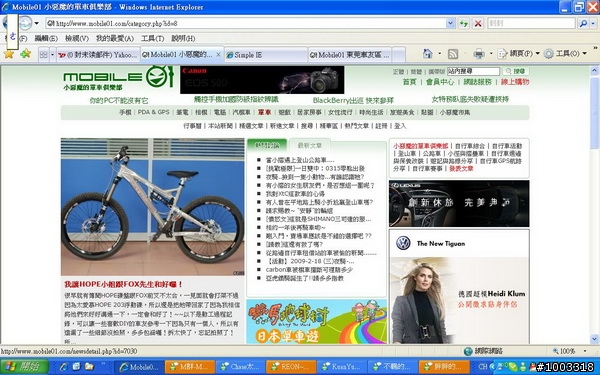Open the 網頁(P) page menu dropdown
Screen dimensions: 600x375
coord(519,54)
